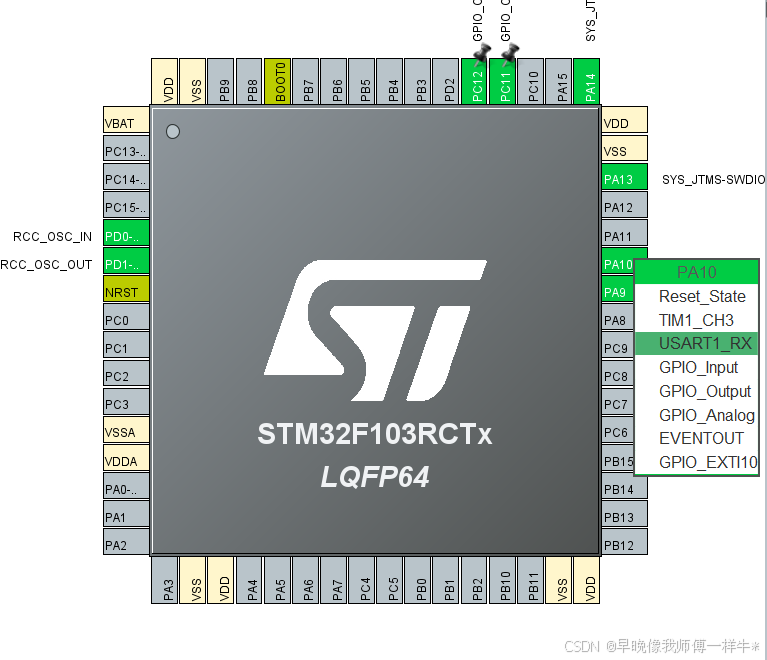Click the PD0 RCC_OSC_IN pin
Viewport: 767px width, 660px height.
126,233
